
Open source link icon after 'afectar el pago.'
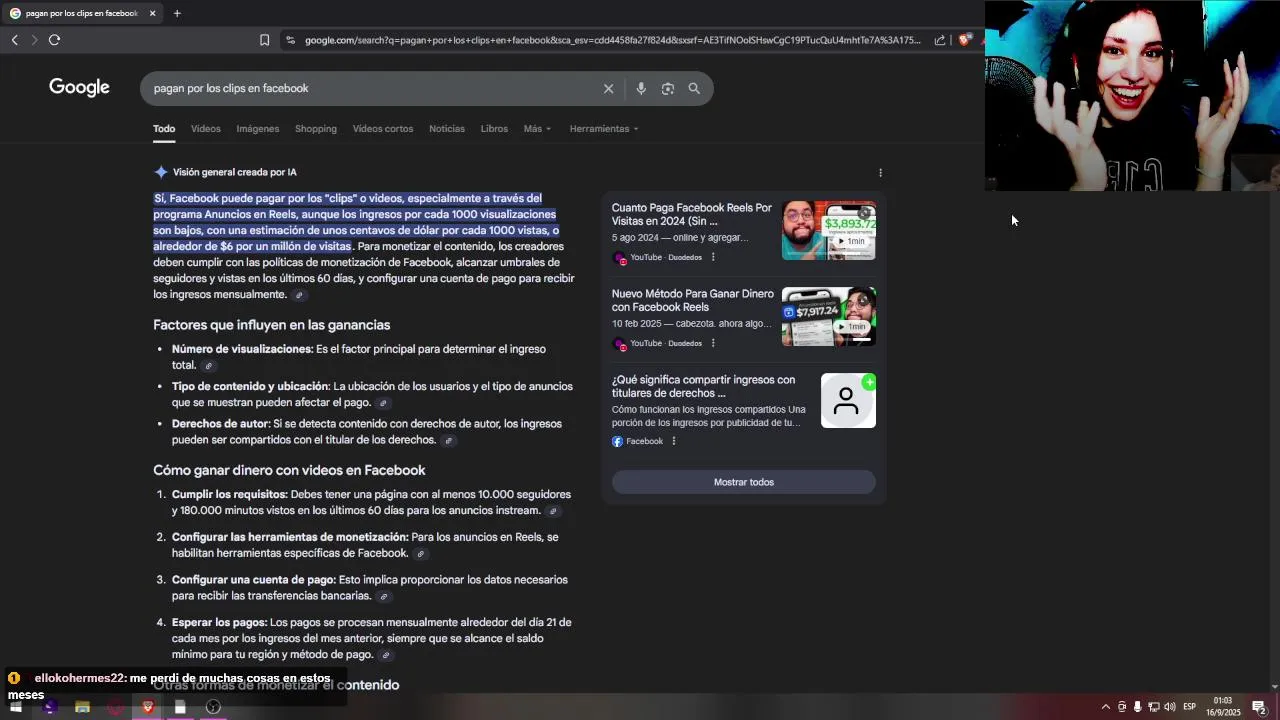(382, 403)
